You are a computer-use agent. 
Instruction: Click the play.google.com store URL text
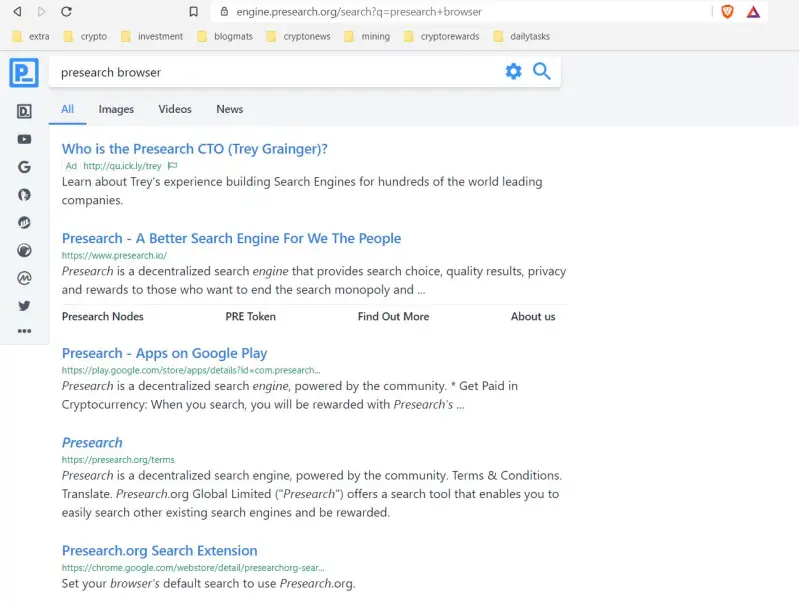[x=191, y=370]
